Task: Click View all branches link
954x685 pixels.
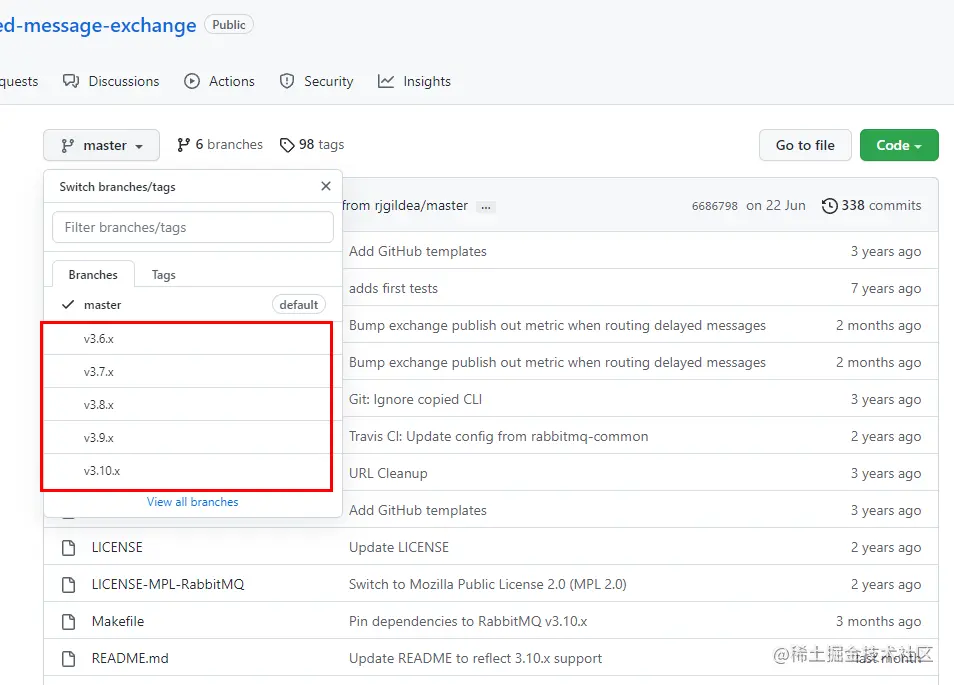Action: tap(192, 502)
